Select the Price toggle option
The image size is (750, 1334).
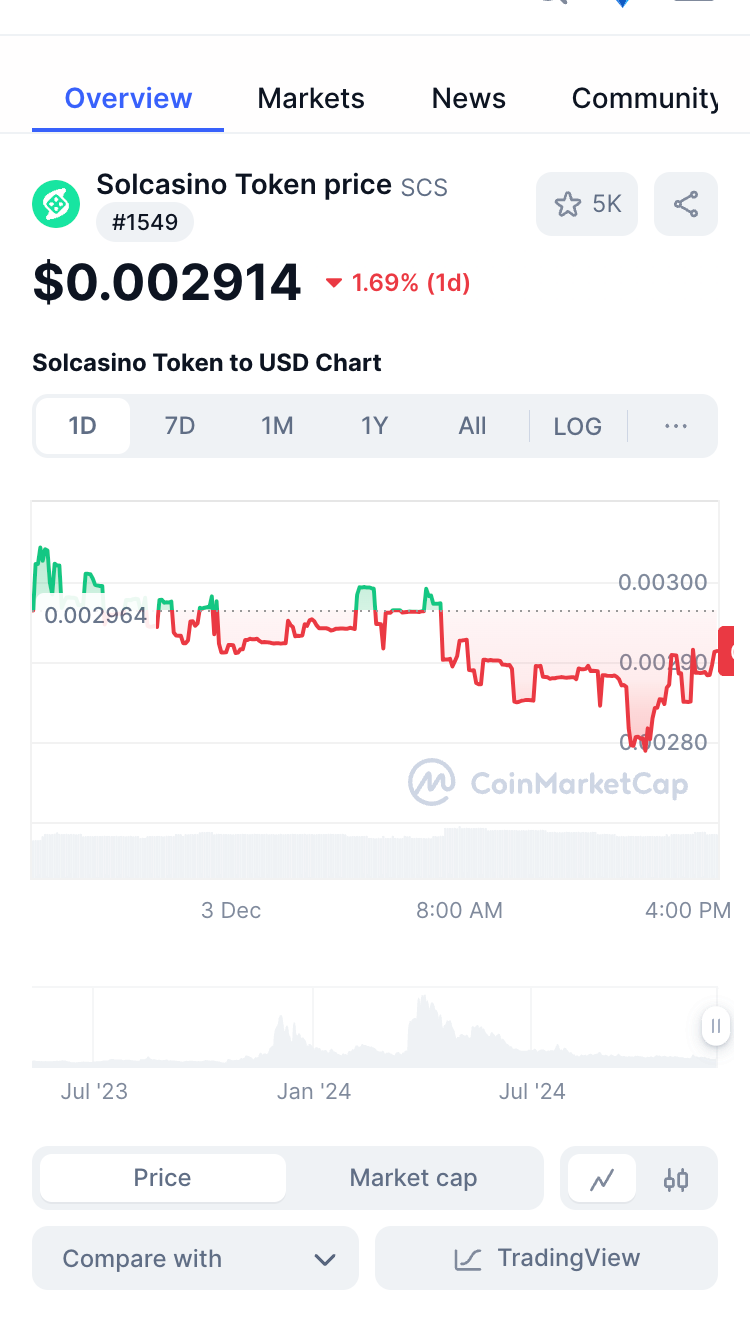click(163, 1178)
